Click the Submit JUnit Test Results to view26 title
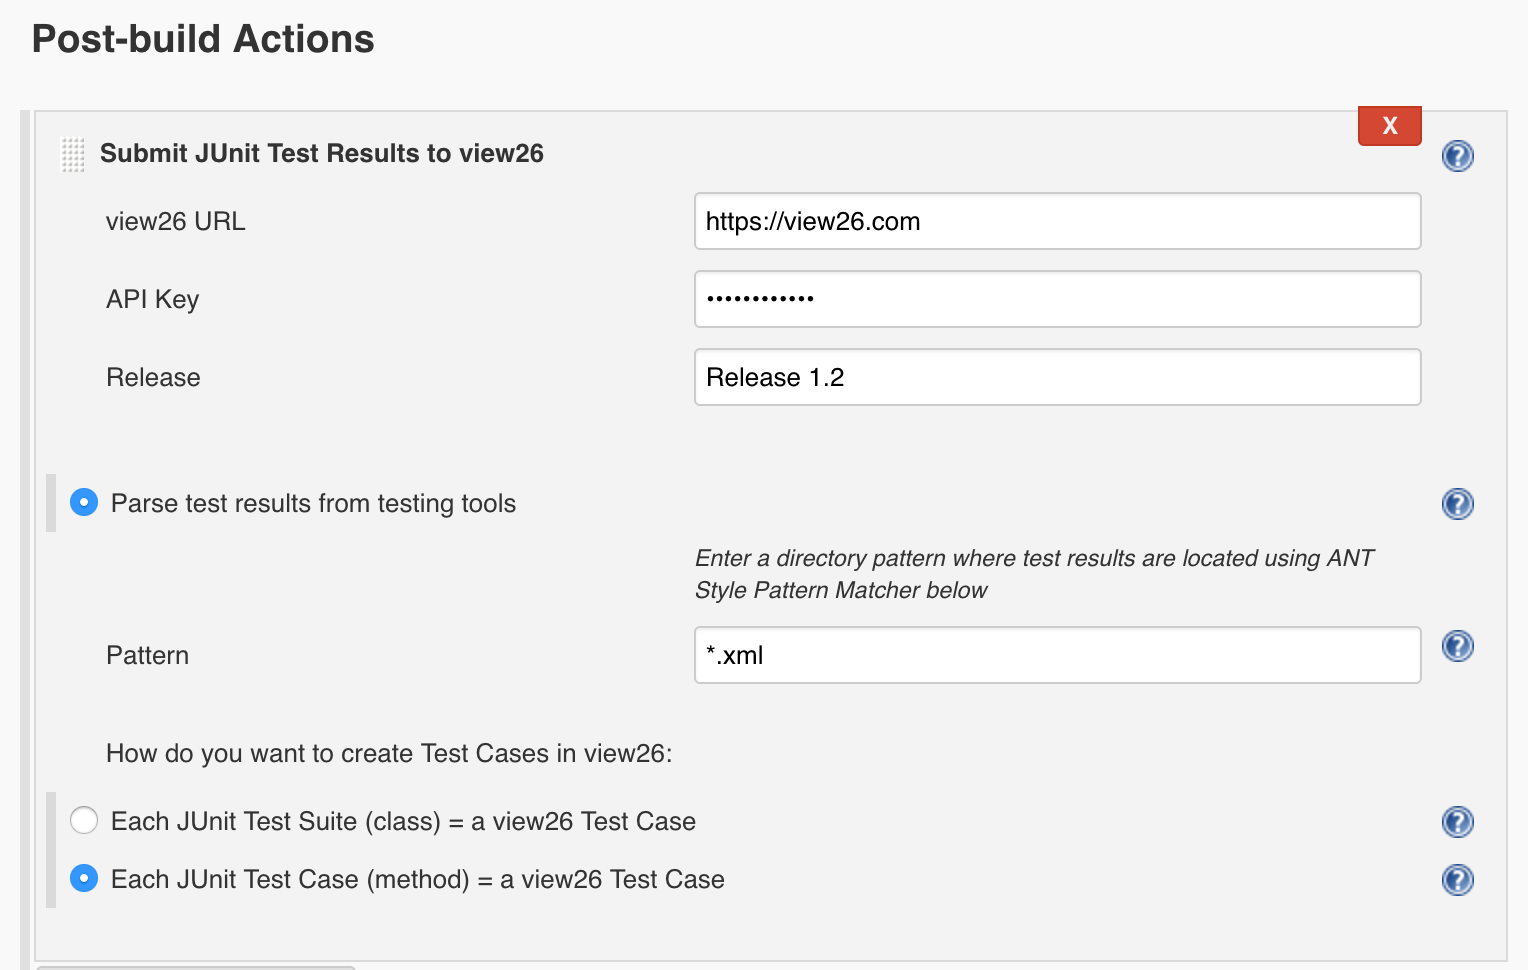The height and width of the screenshot is (970, 1528). pyautogui.click(x=321, y=154)
